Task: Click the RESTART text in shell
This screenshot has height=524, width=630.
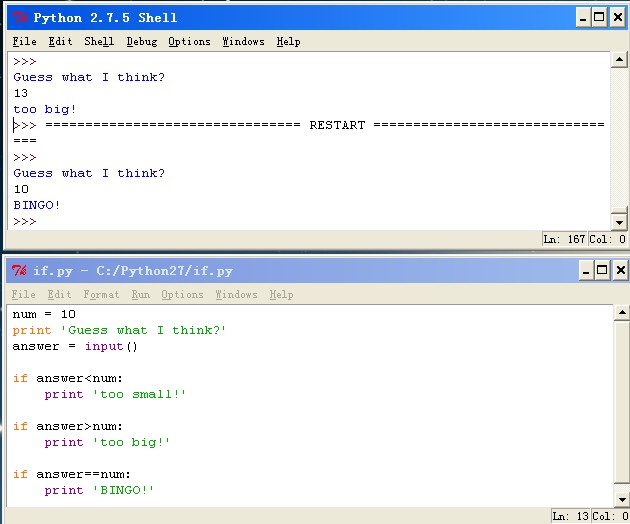Action: click(337, 125)
